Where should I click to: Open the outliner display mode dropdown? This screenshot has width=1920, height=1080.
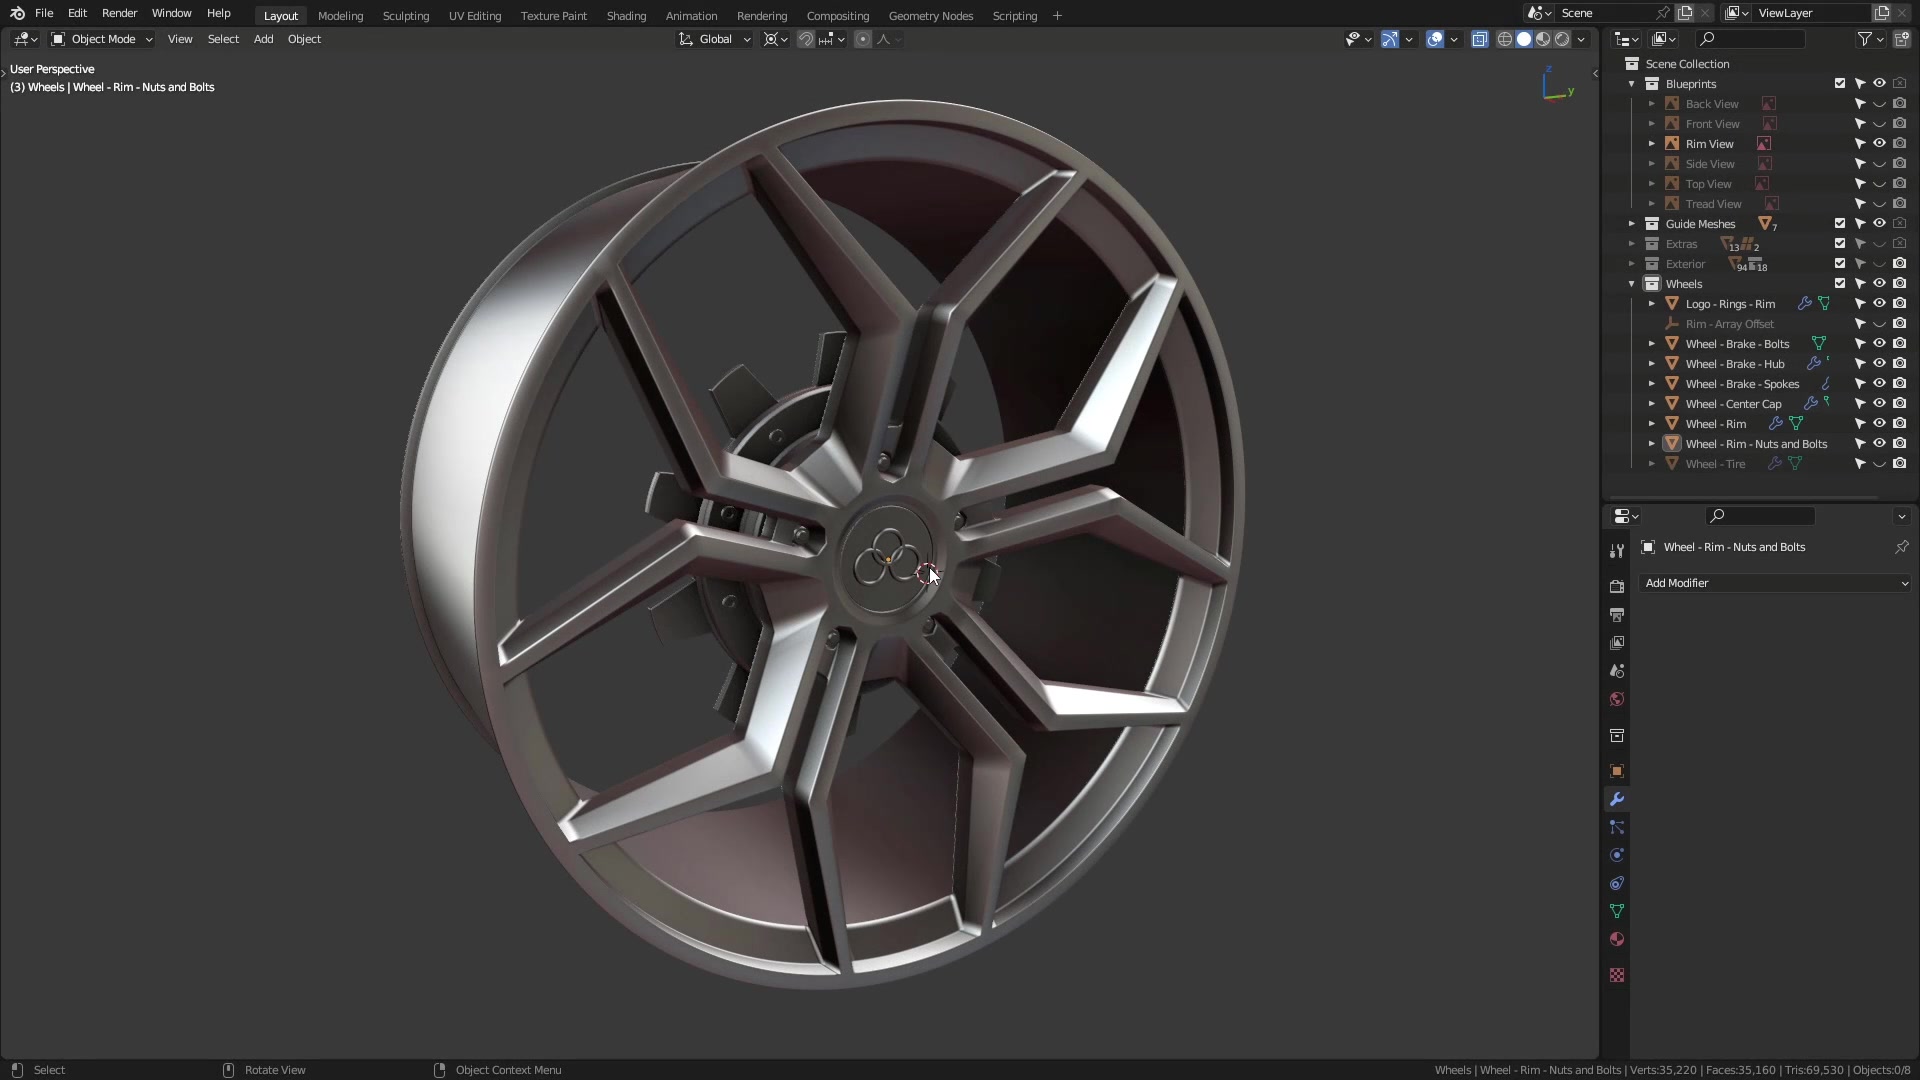tap(1627, 39)
